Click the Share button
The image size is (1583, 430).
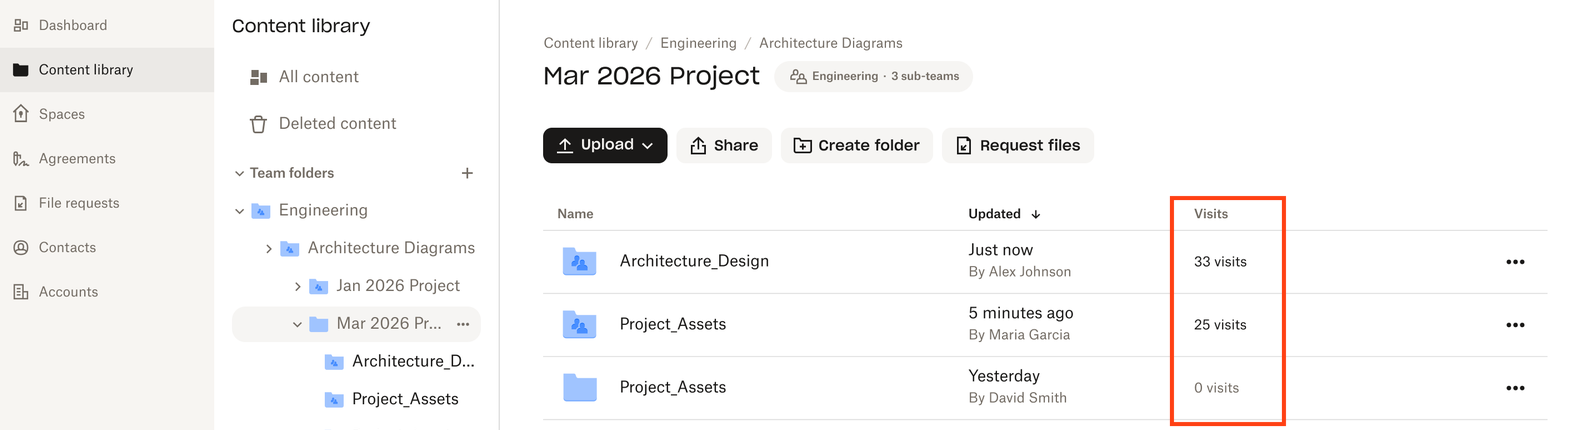[724, 146]
